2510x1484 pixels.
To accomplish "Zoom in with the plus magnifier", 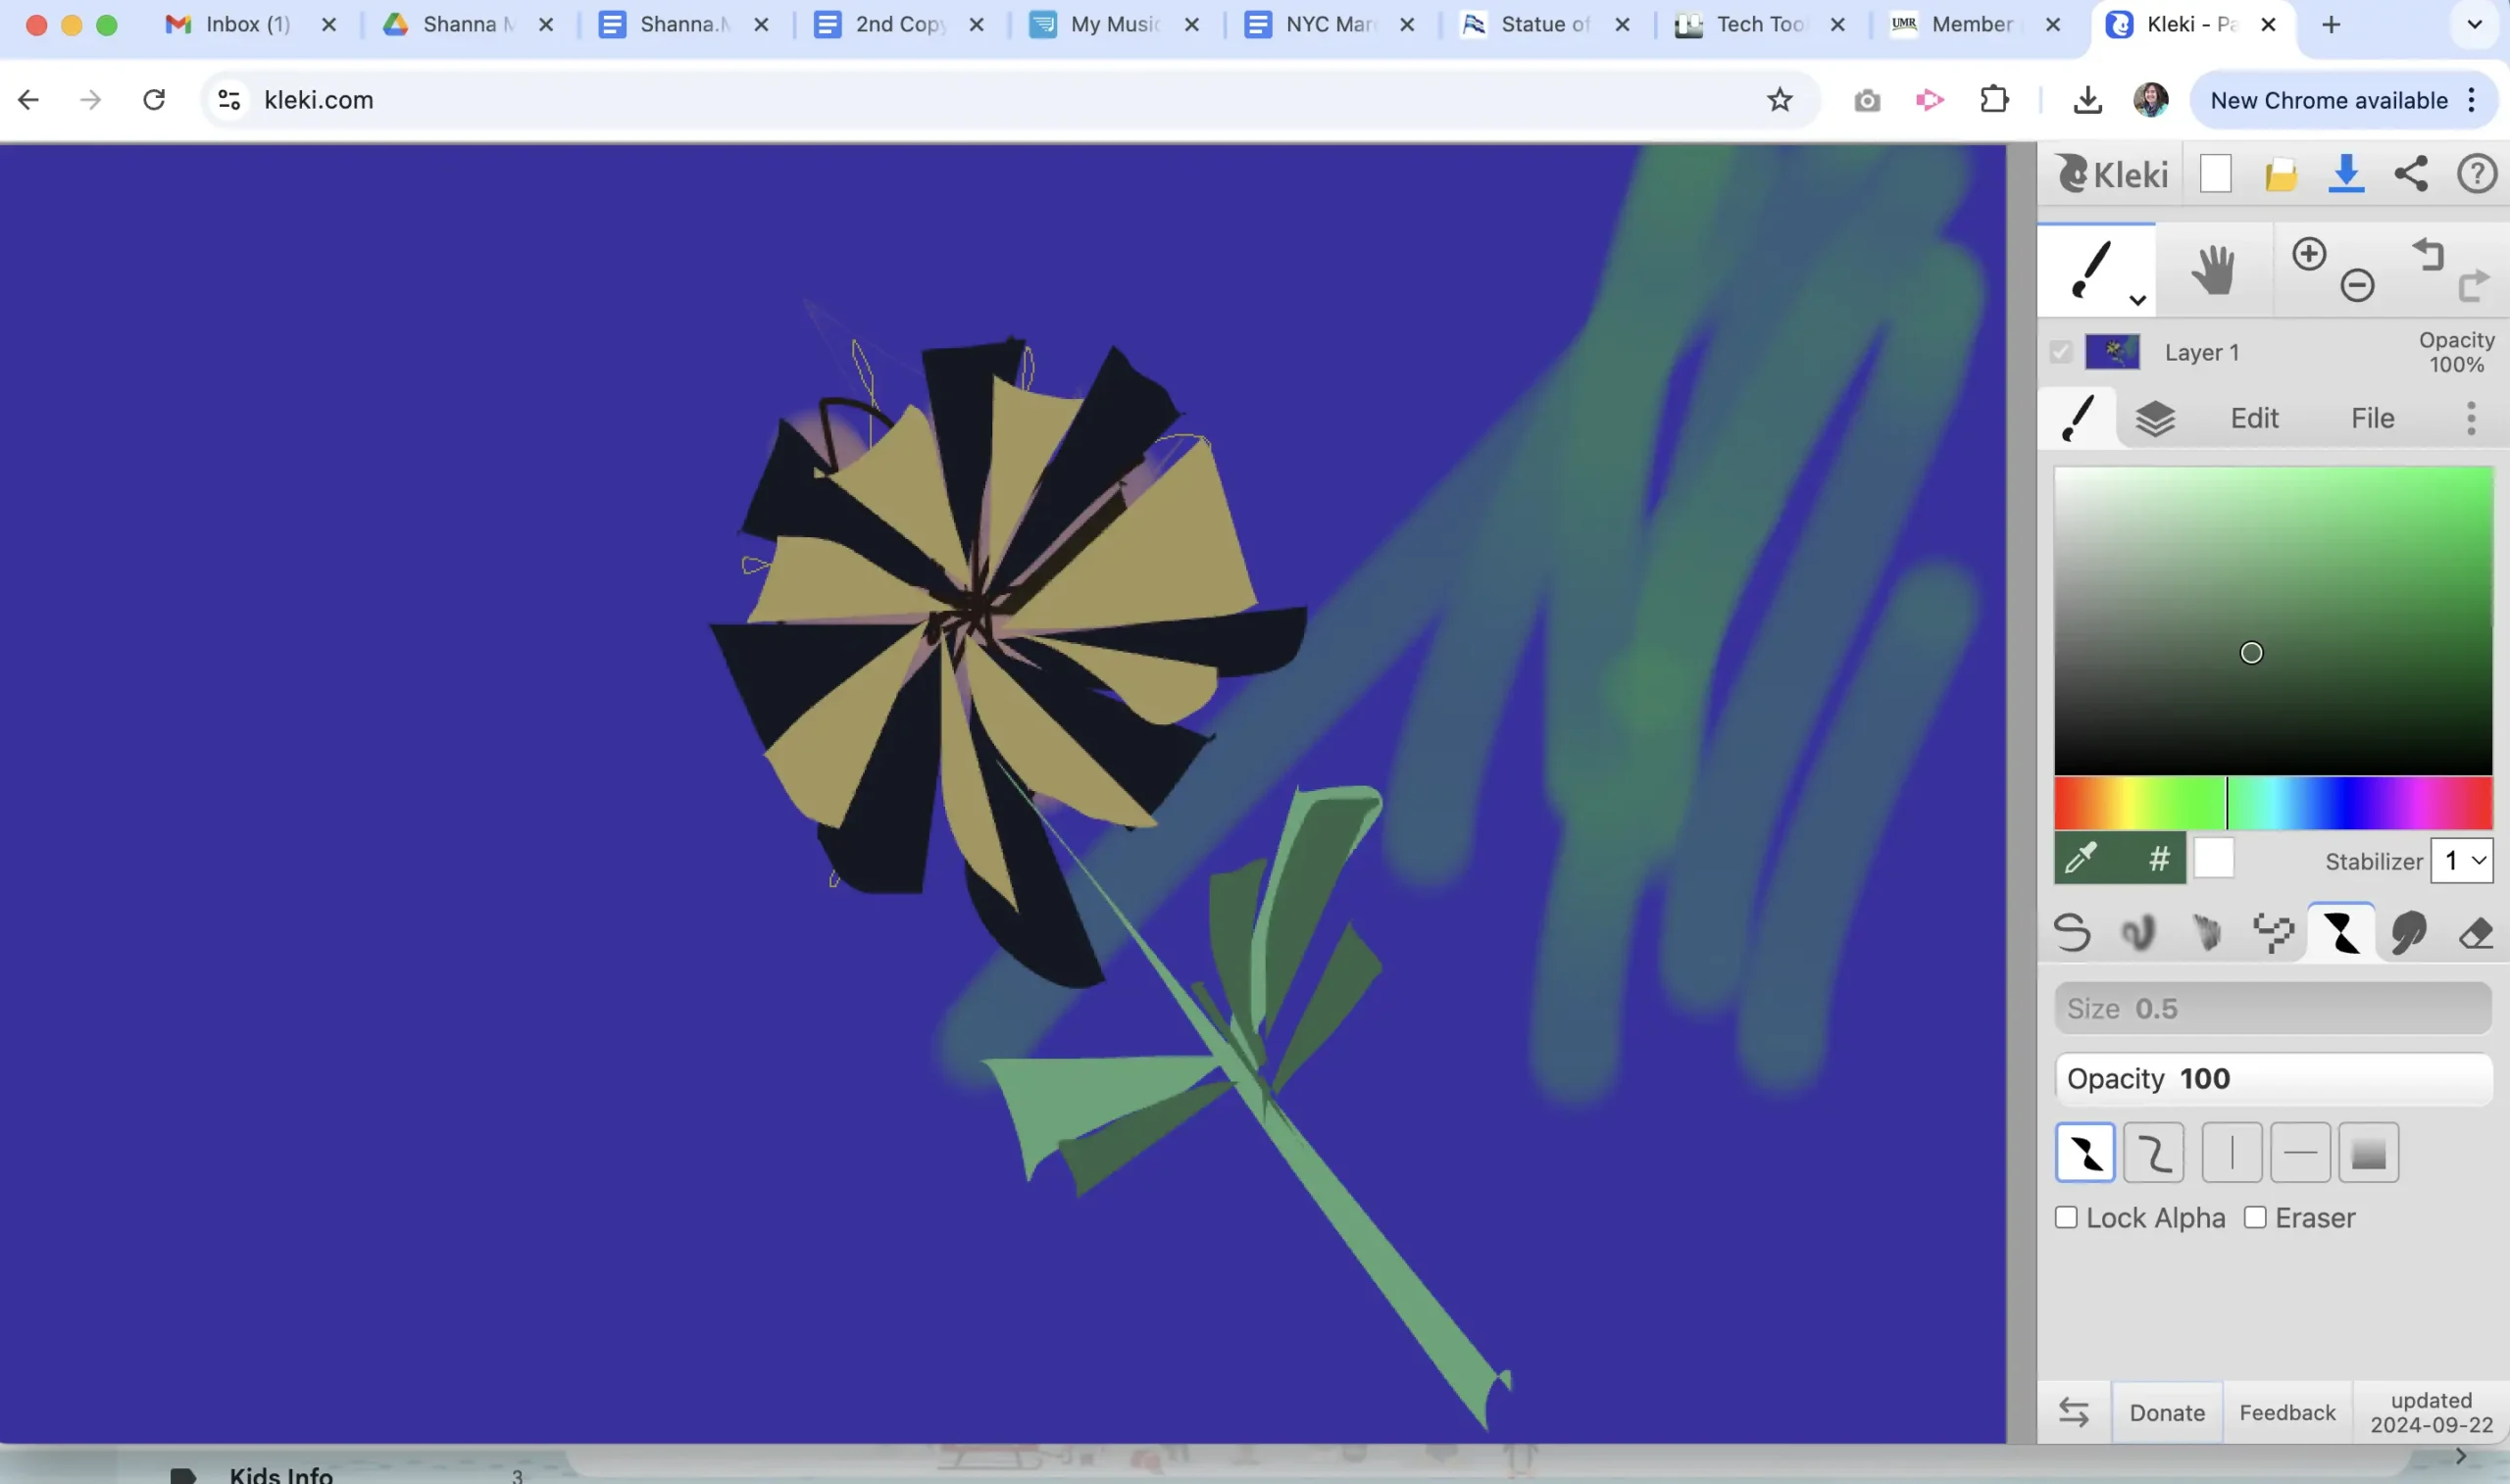I will click(x=2308, y=253).
